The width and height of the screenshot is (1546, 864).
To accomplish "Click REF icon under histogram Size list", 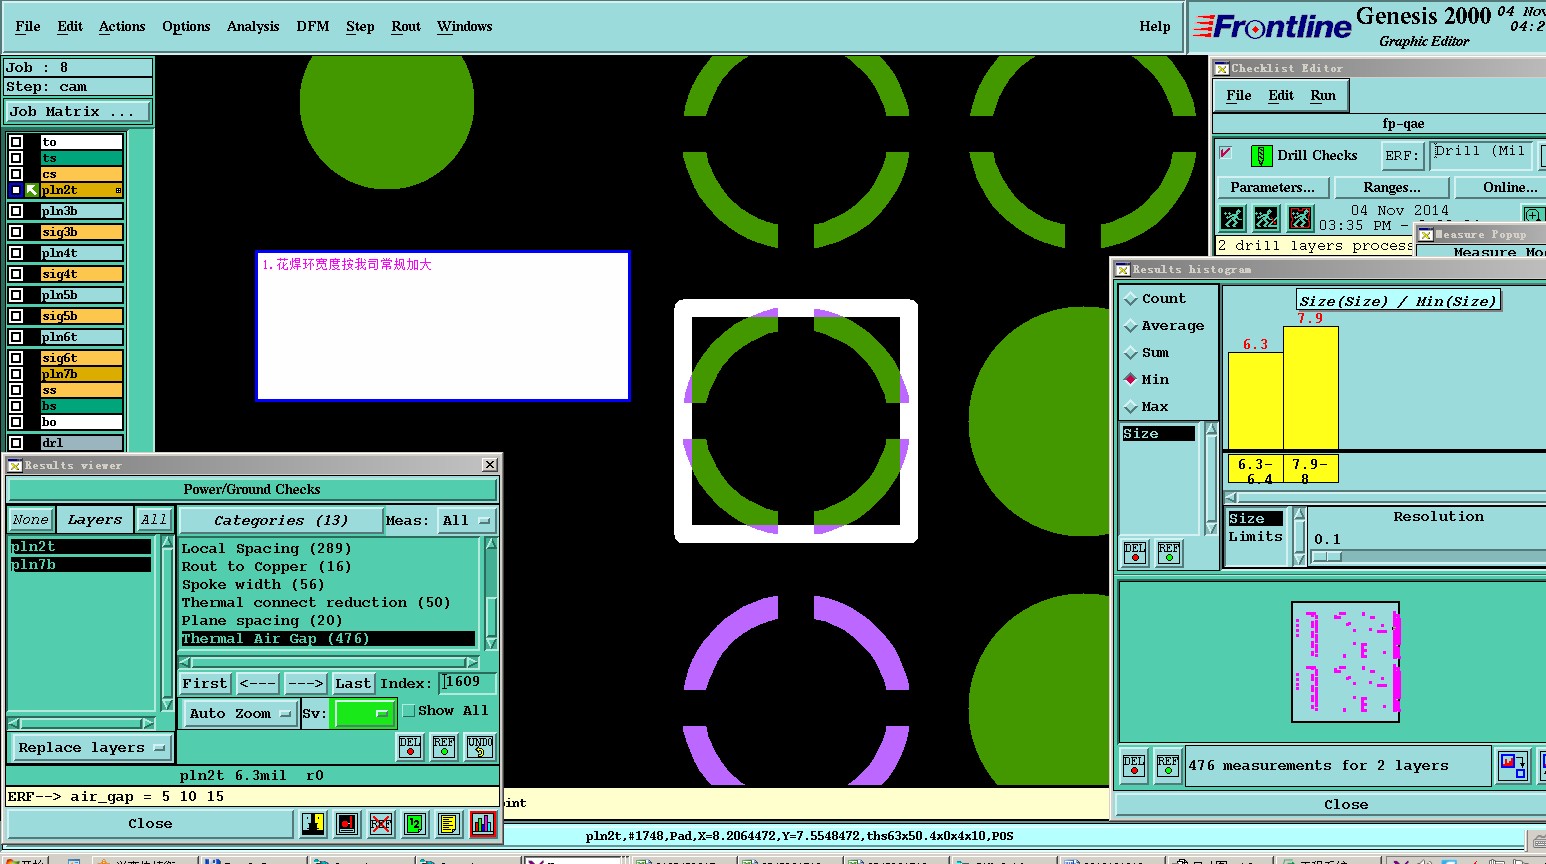I will click(x=1169, y=553).
